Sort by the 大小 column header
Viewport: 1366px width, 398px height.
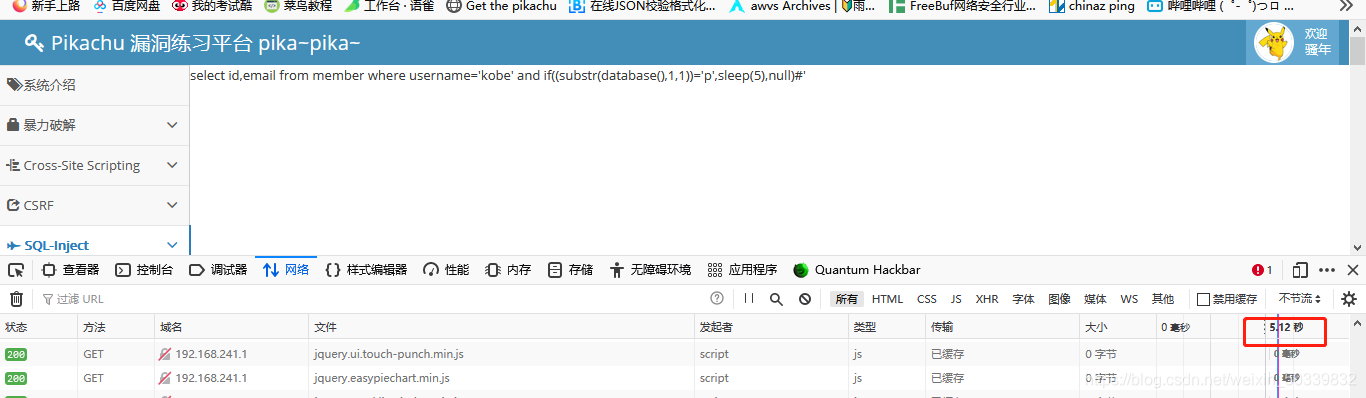[1118, 327]
